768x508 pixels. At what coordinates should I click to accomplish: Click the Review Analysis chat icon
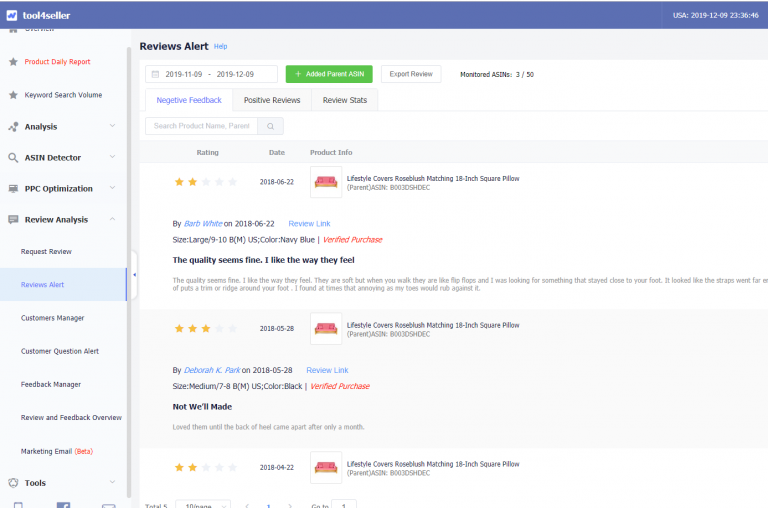pos(13,219)
